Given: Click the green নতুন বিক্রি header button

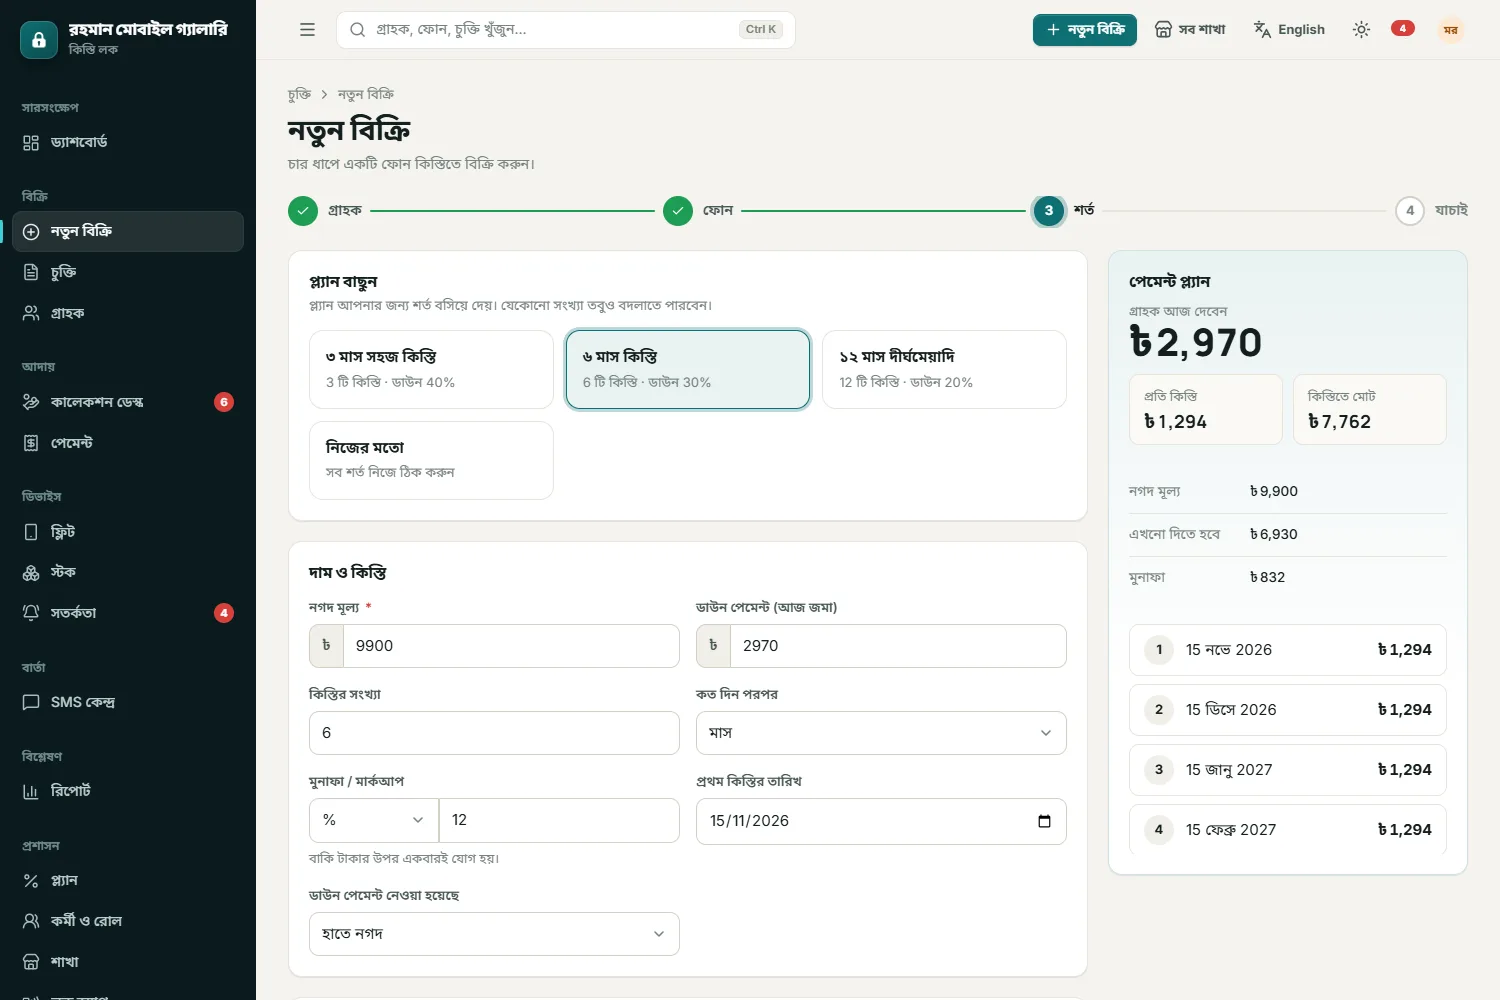Looking at the screenshot, I should [x=1085, y=30].
